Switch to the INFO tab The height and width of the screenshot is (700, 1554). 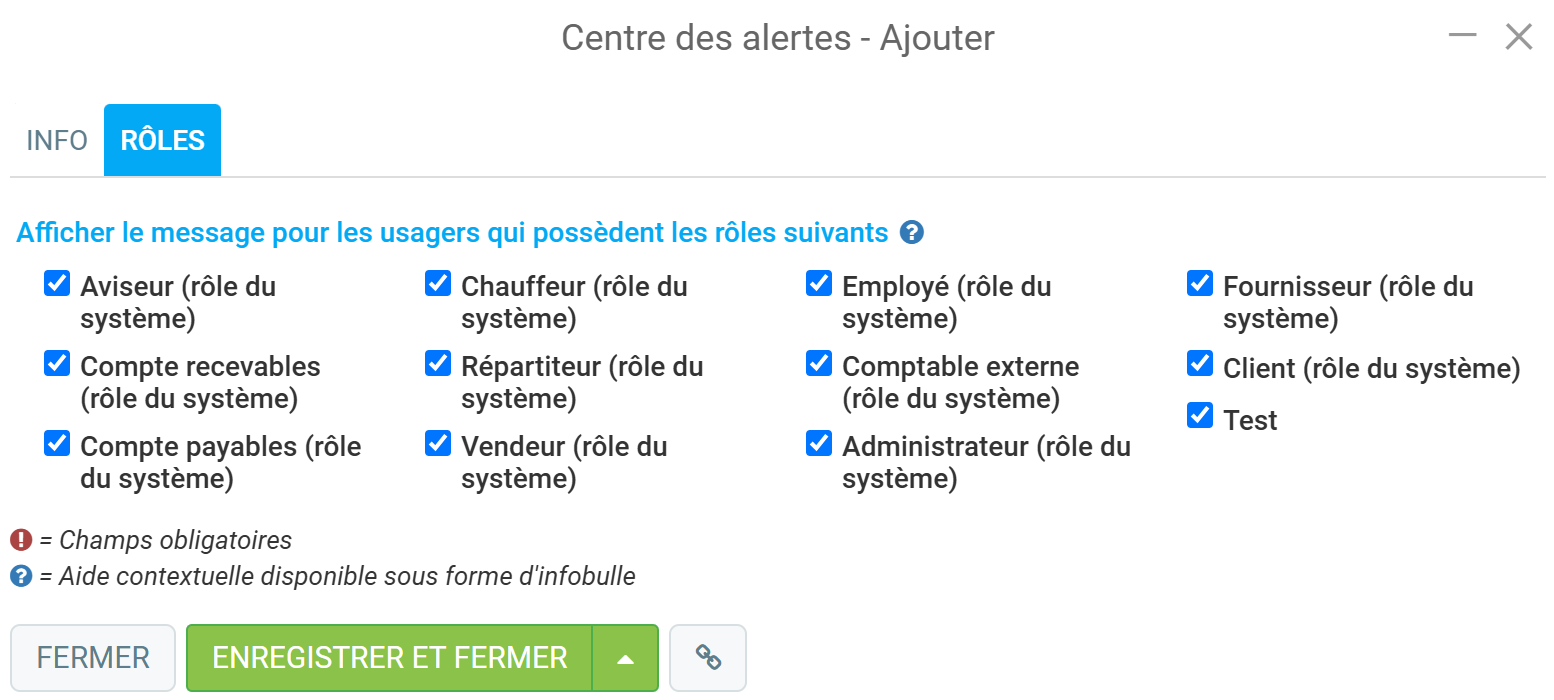pyautogui.click(x=57, y=141)
